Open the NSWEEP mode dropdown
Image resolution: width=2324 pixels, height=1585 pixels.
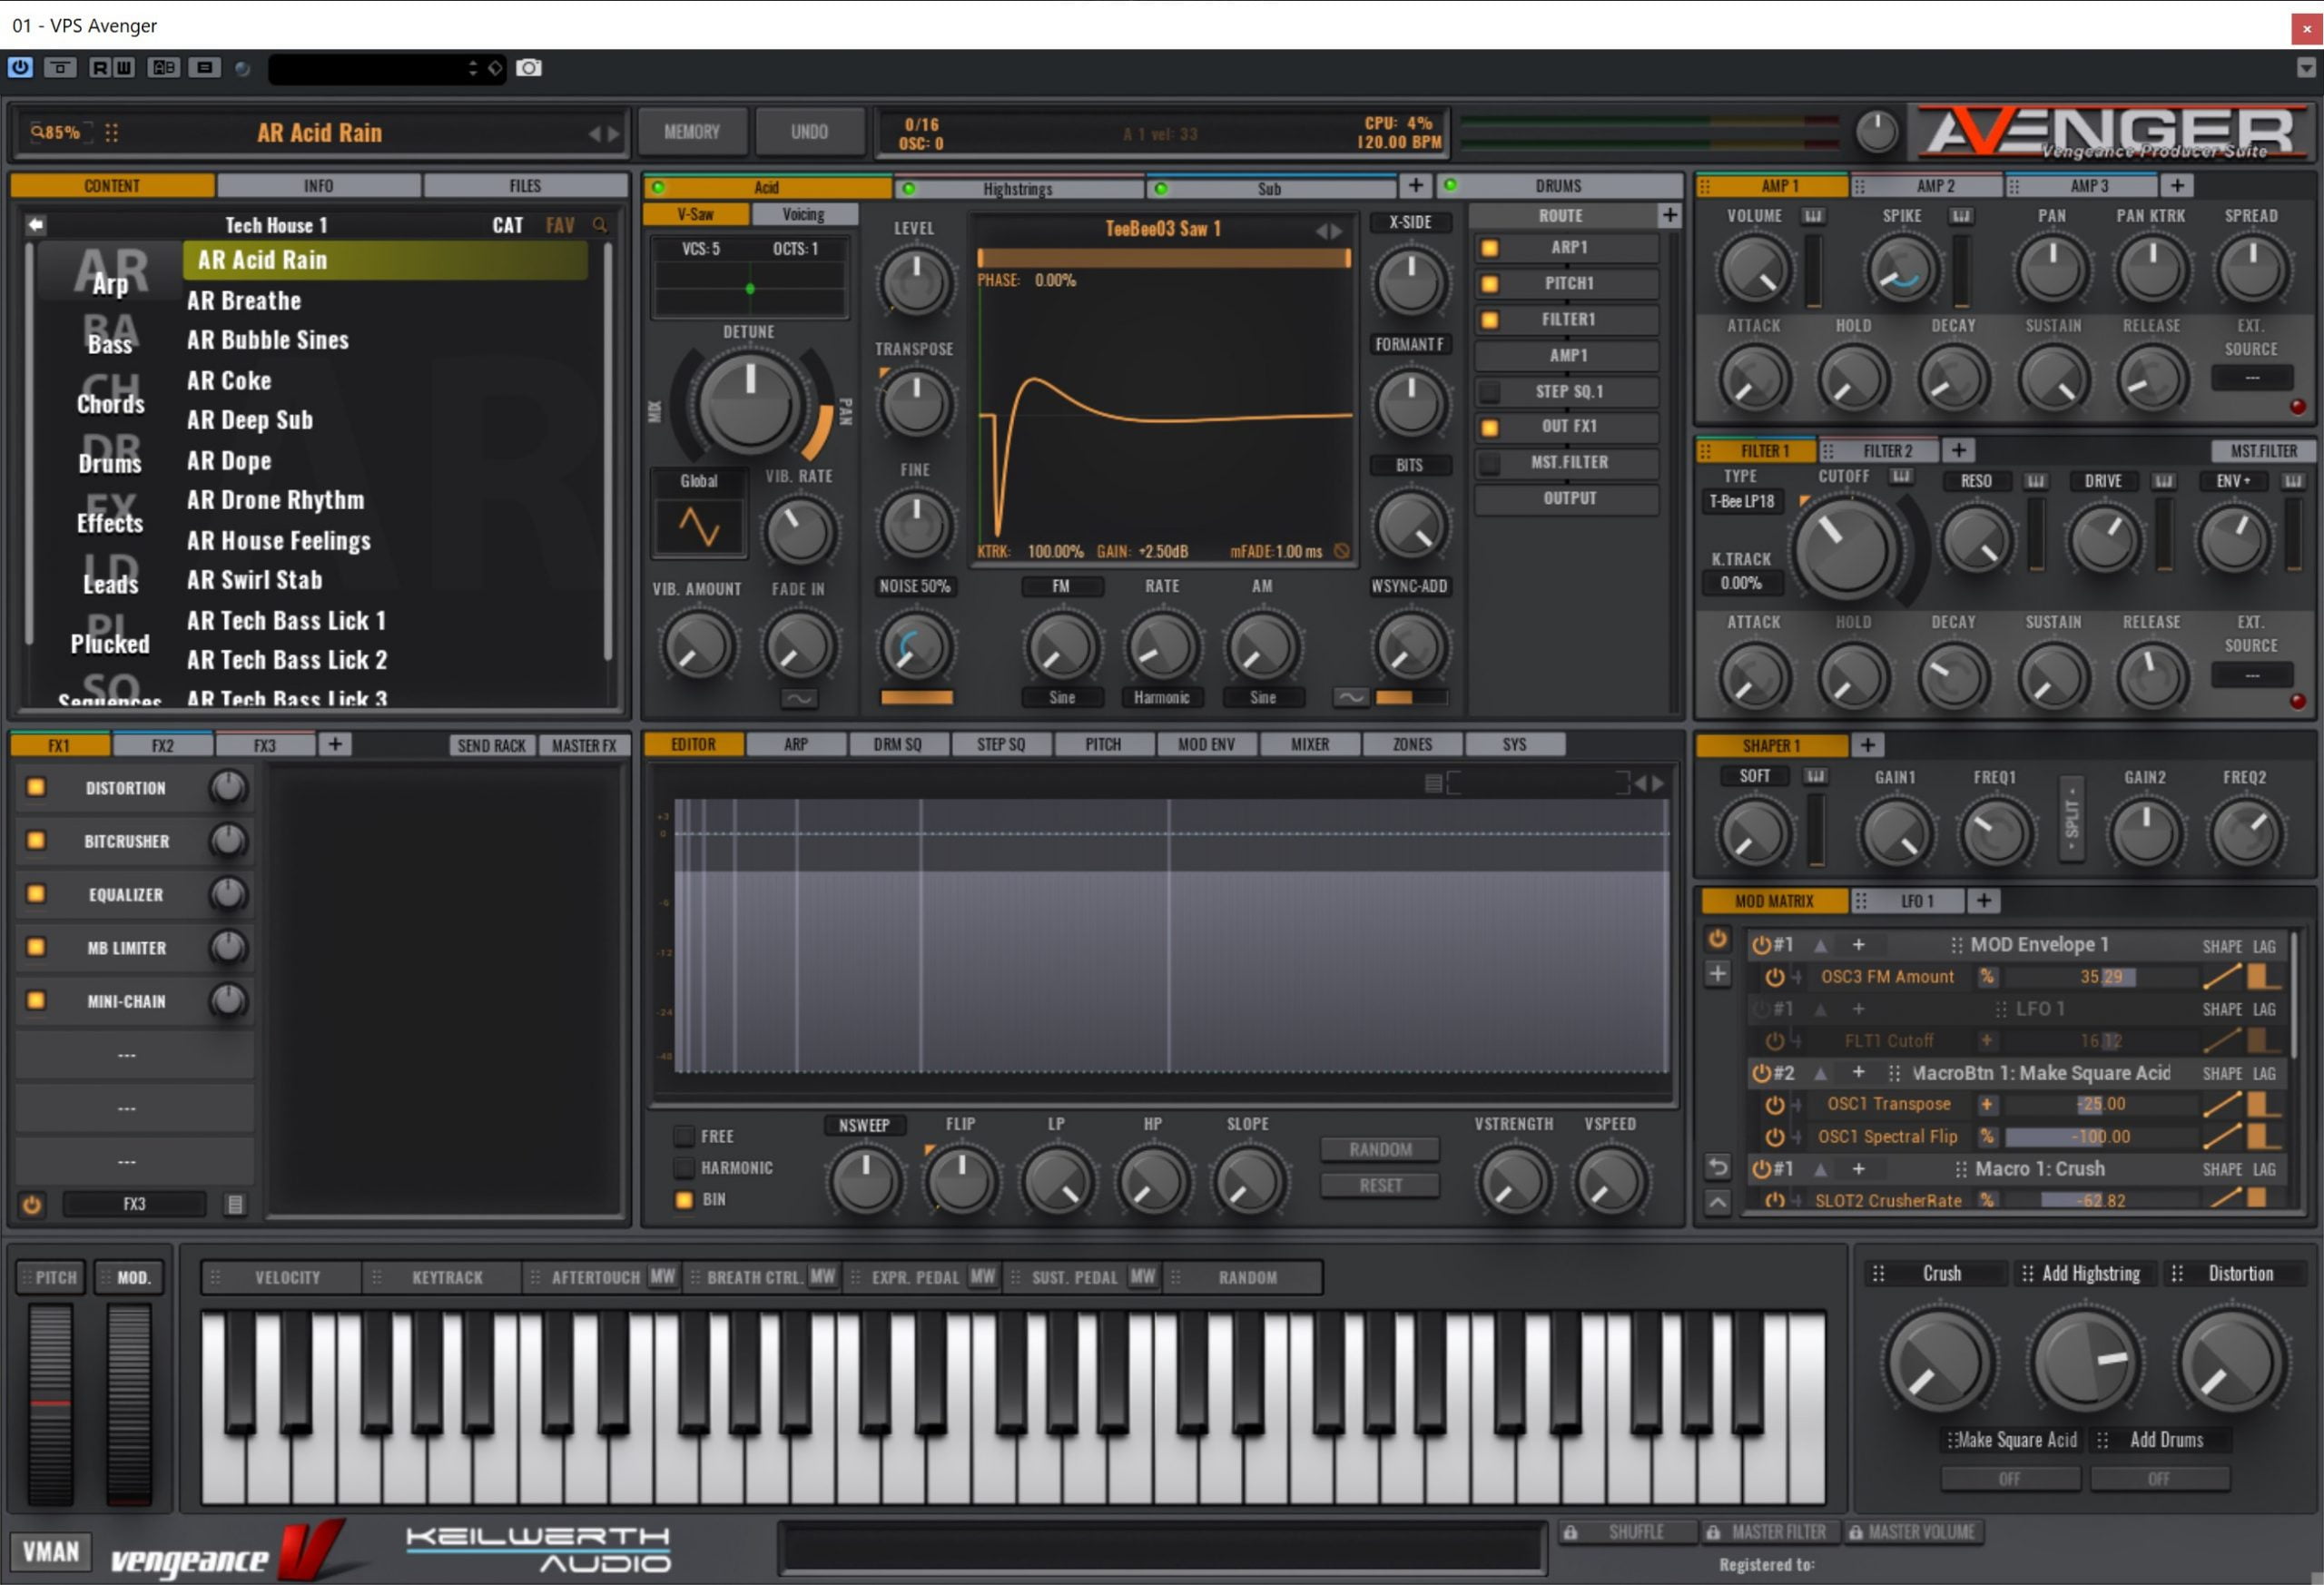(x=864, y=1125)
